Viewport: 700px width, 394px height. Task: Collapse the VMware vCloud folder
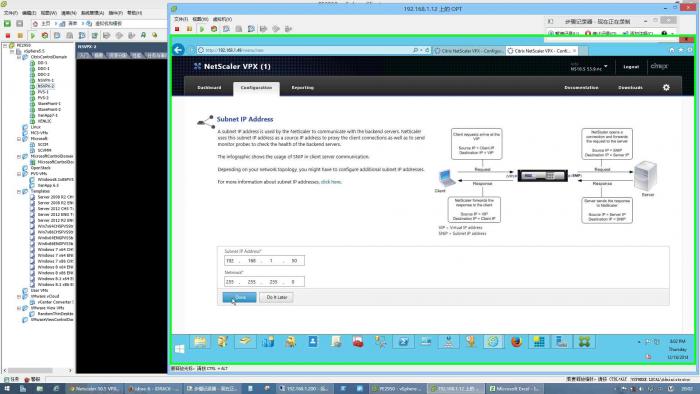(19, 296)
